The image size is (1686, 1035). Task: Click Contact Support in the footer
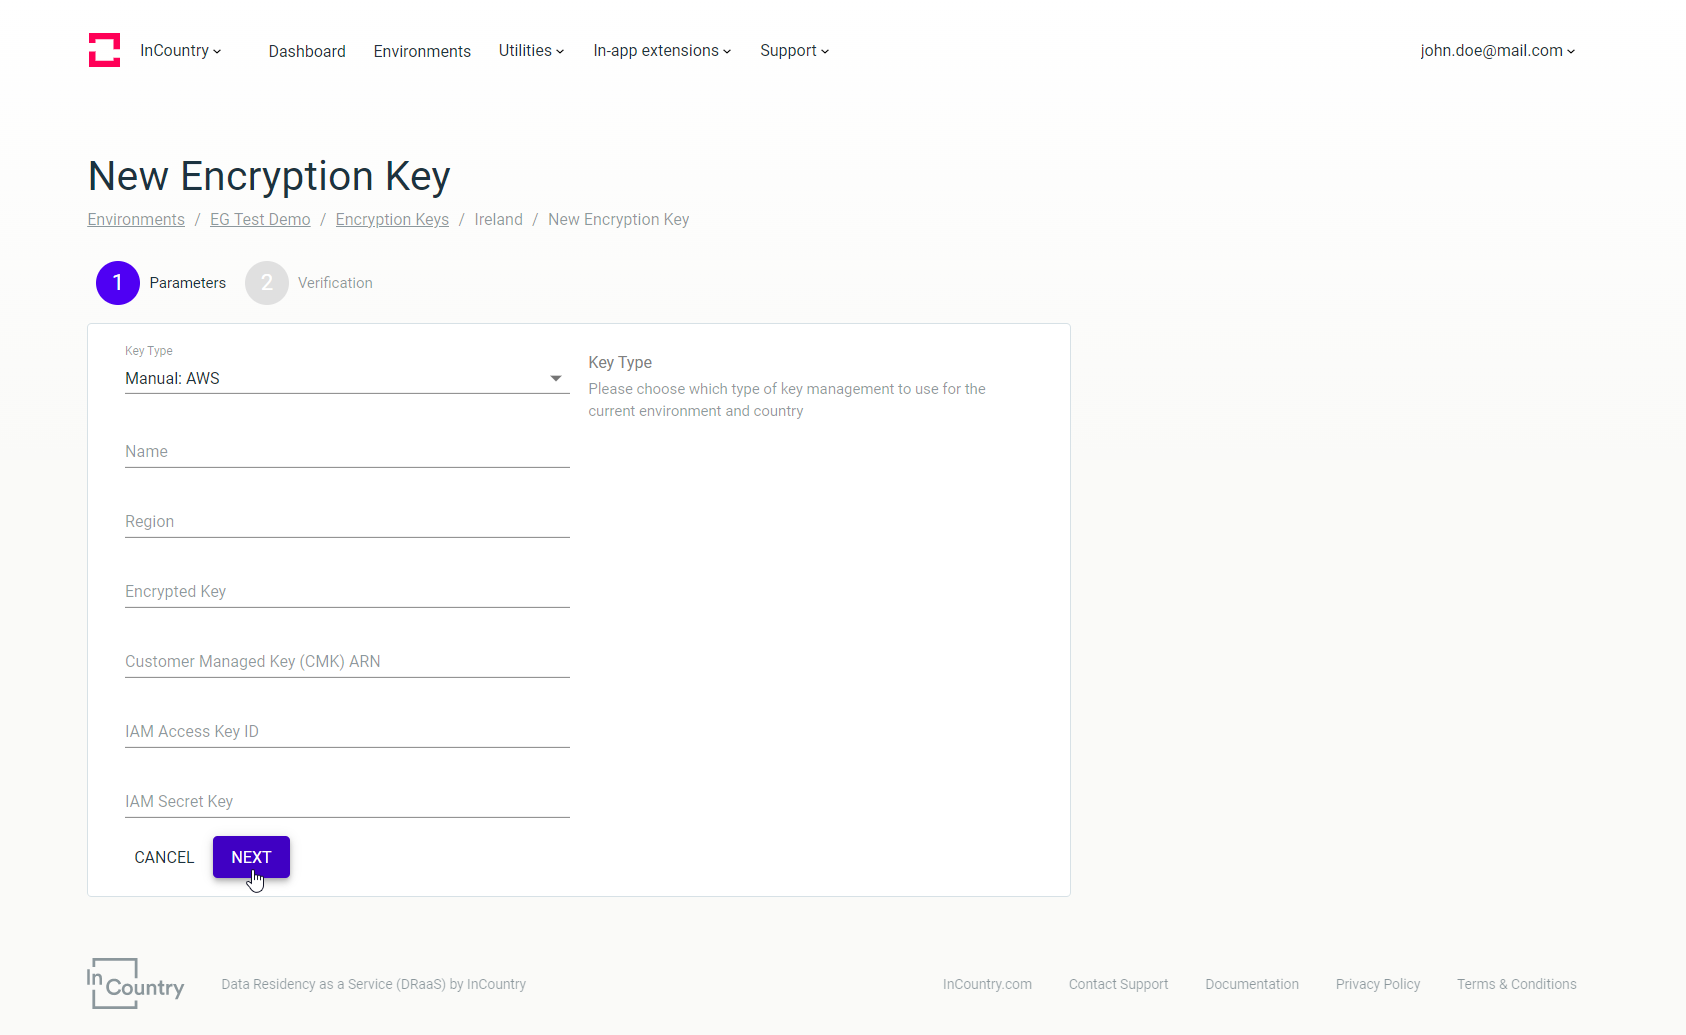tap(1118, 984)
